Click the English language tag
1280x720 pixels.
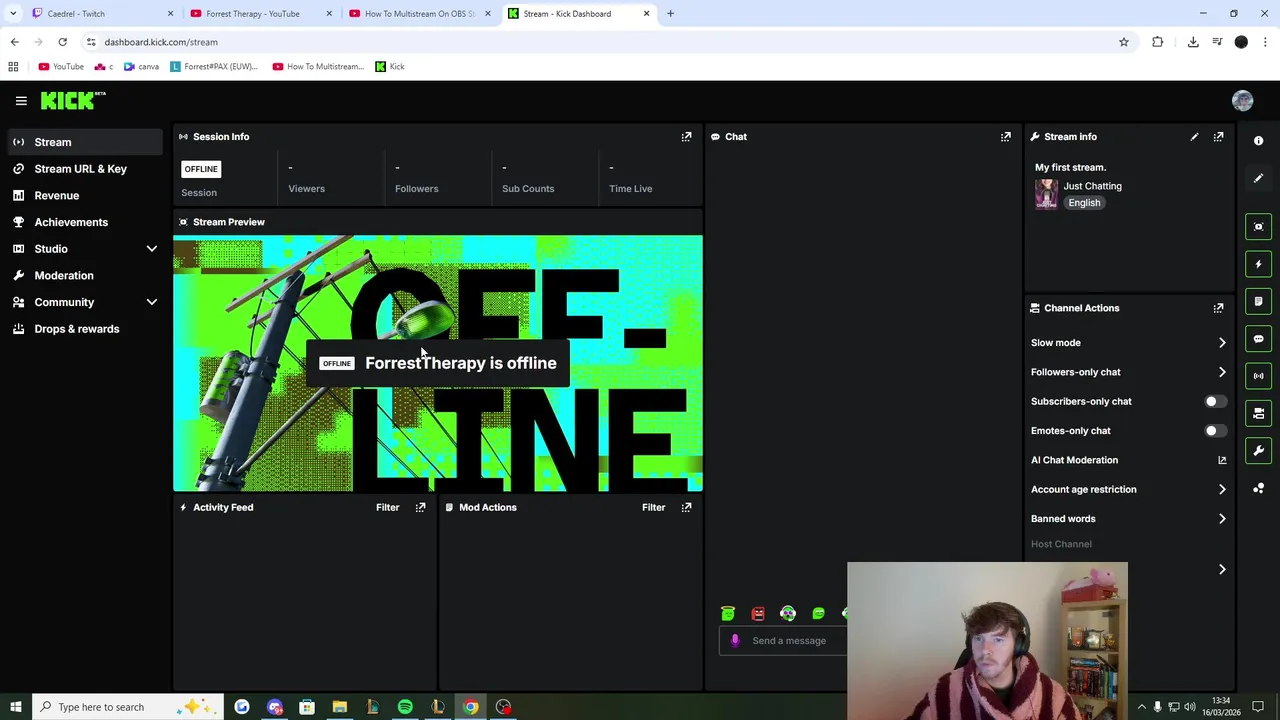(x=1084, y=203)
